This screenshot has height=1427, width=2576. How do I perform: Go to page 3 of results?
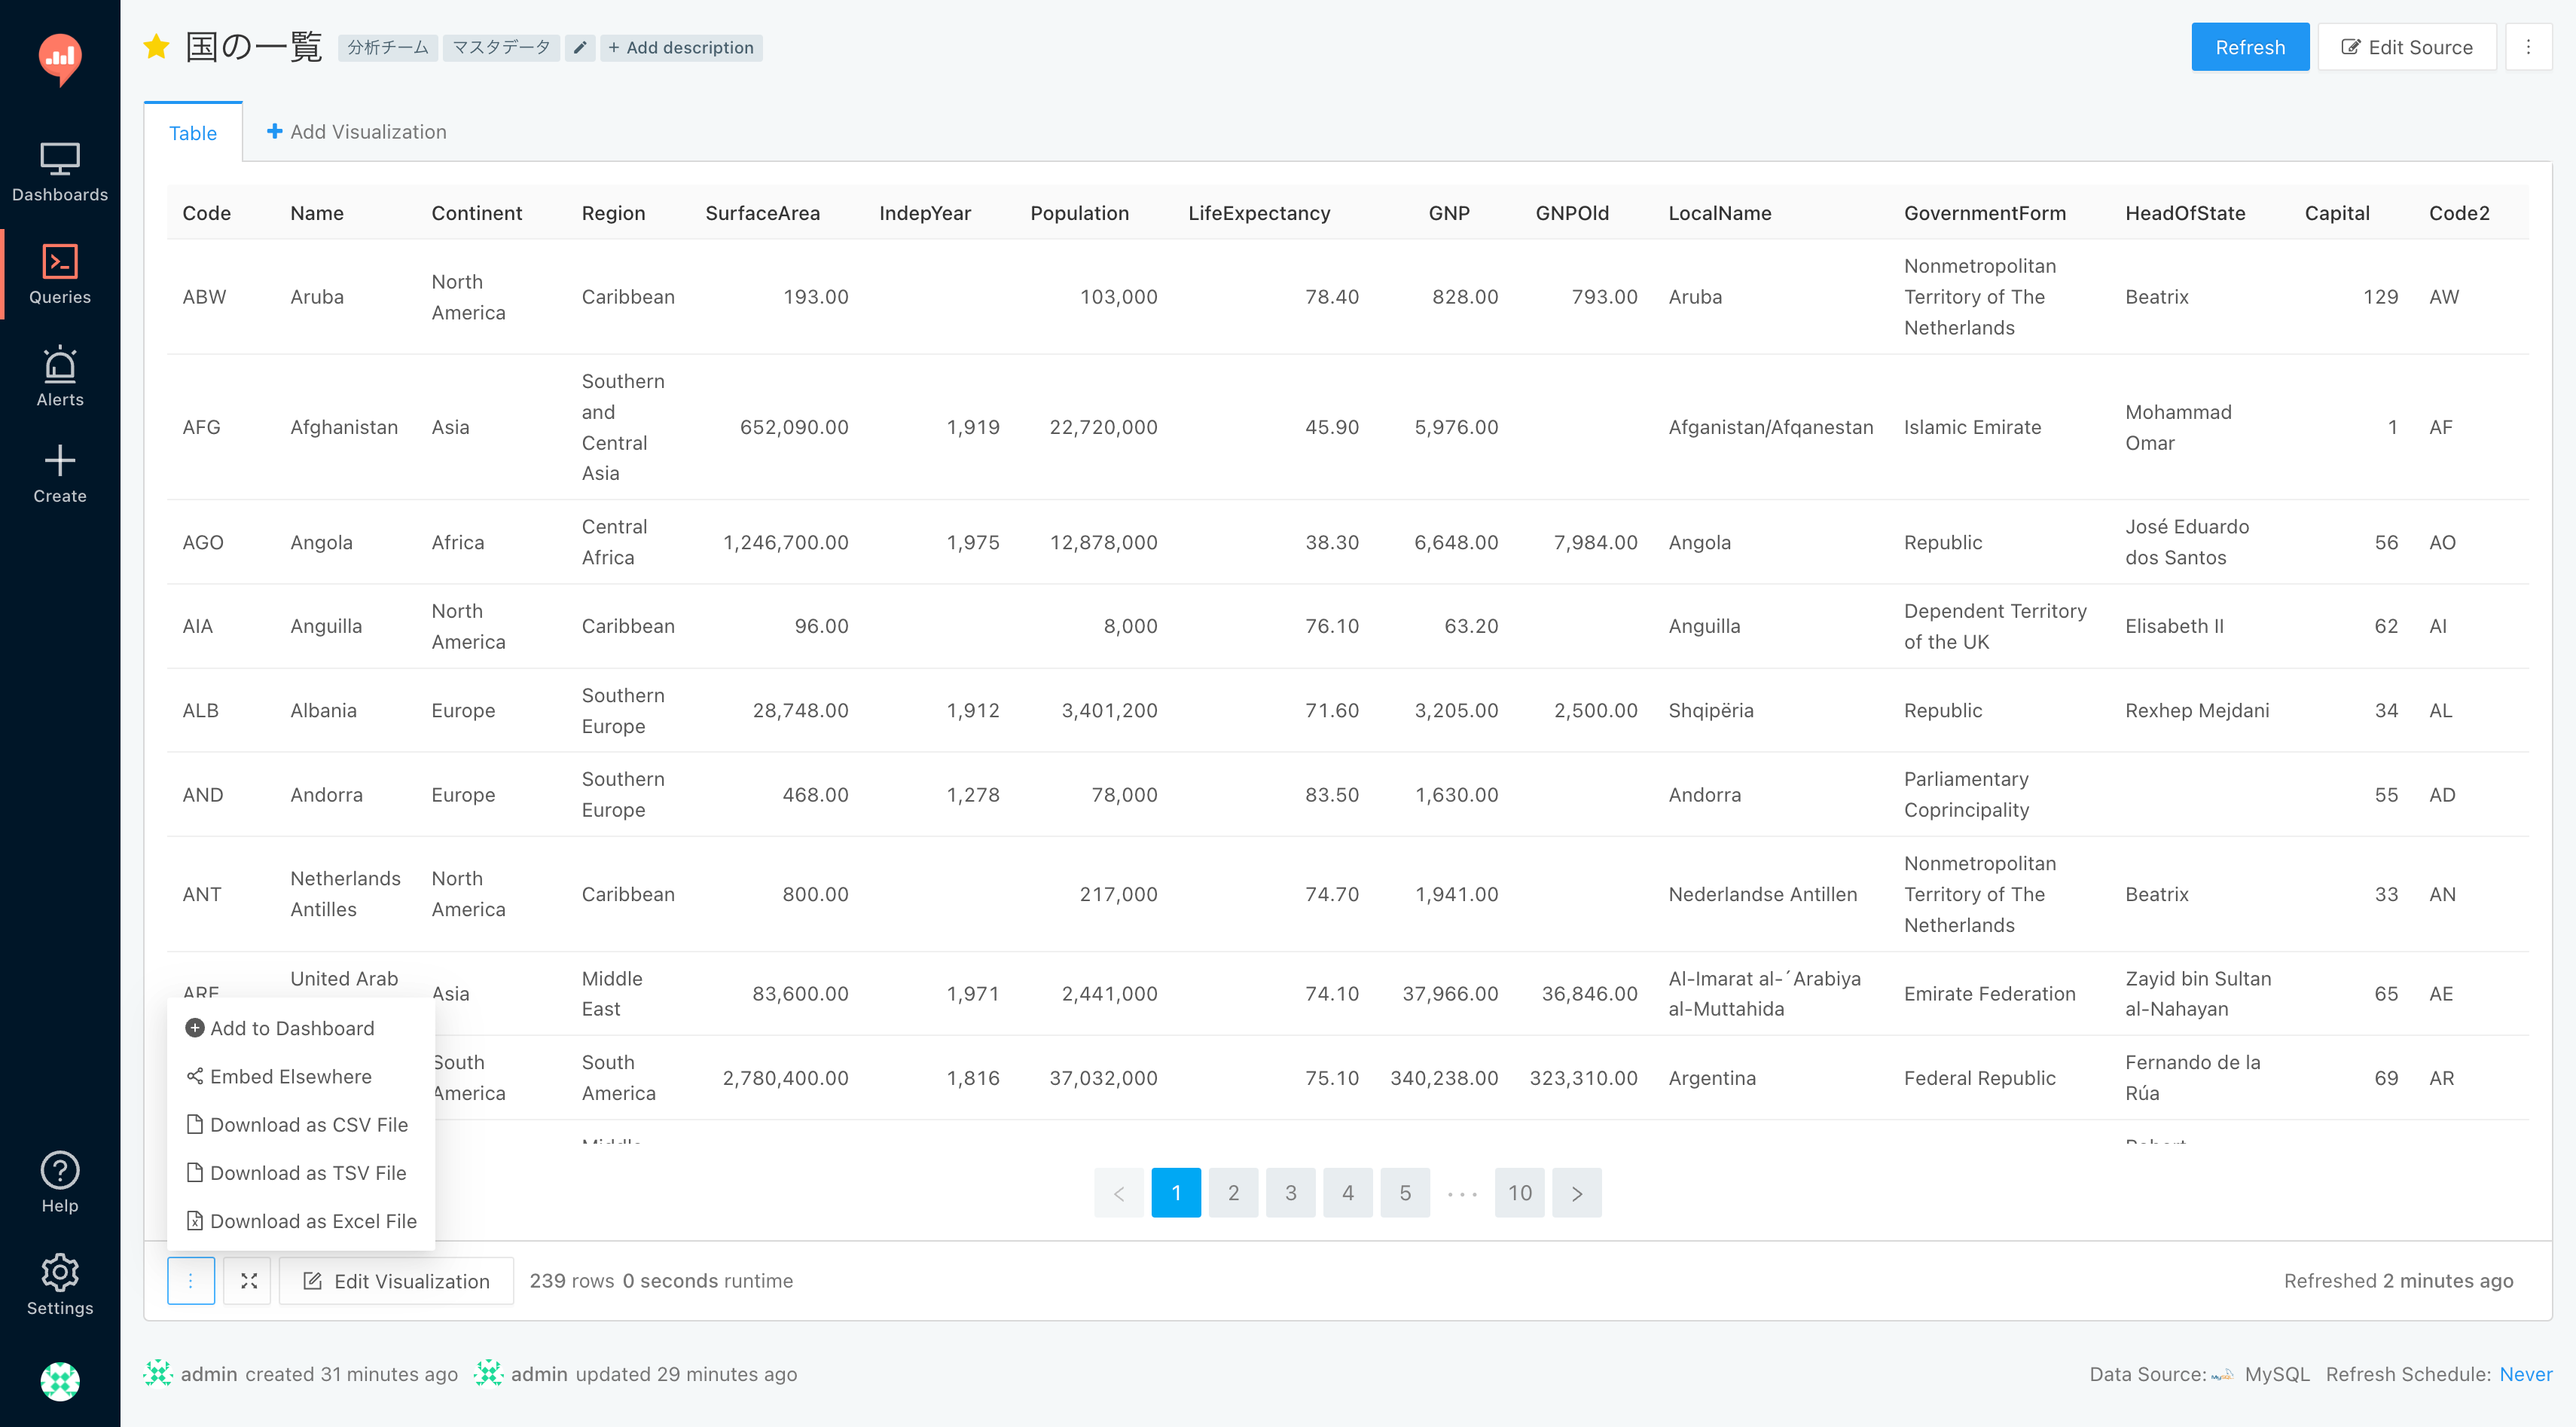(1290, 1192)
